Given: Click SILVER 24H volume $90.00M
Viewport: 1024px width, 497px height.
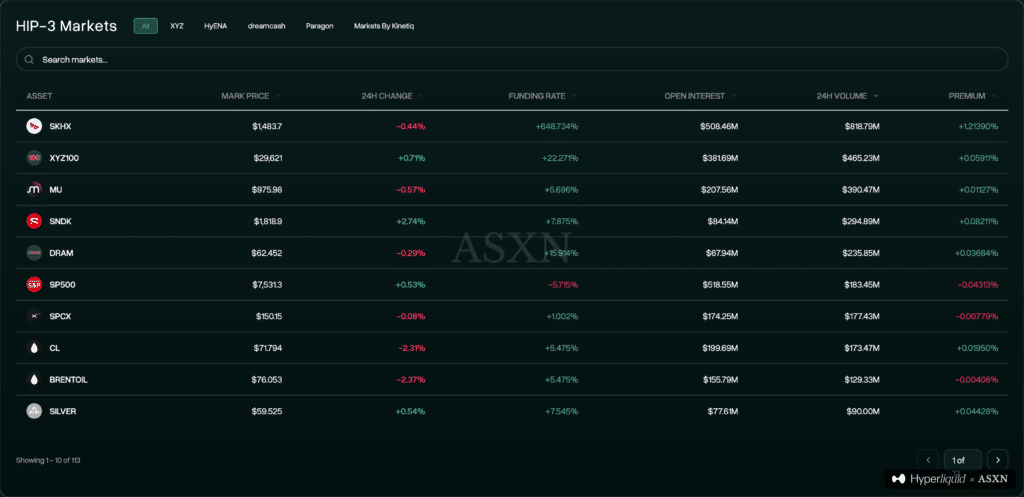Looking at the screenshot, I should 861,411.
